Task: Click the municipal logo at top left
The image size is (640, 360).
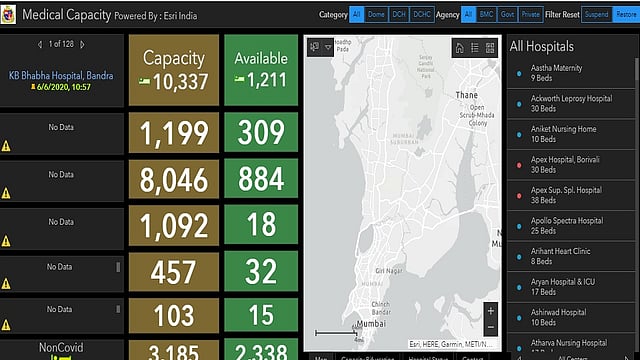Action: point(8,15)
